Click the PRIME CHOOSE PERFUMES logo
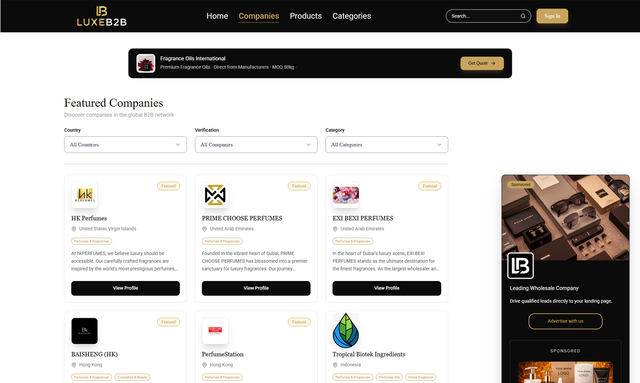The image size is (640, 383). click(215, 195)
